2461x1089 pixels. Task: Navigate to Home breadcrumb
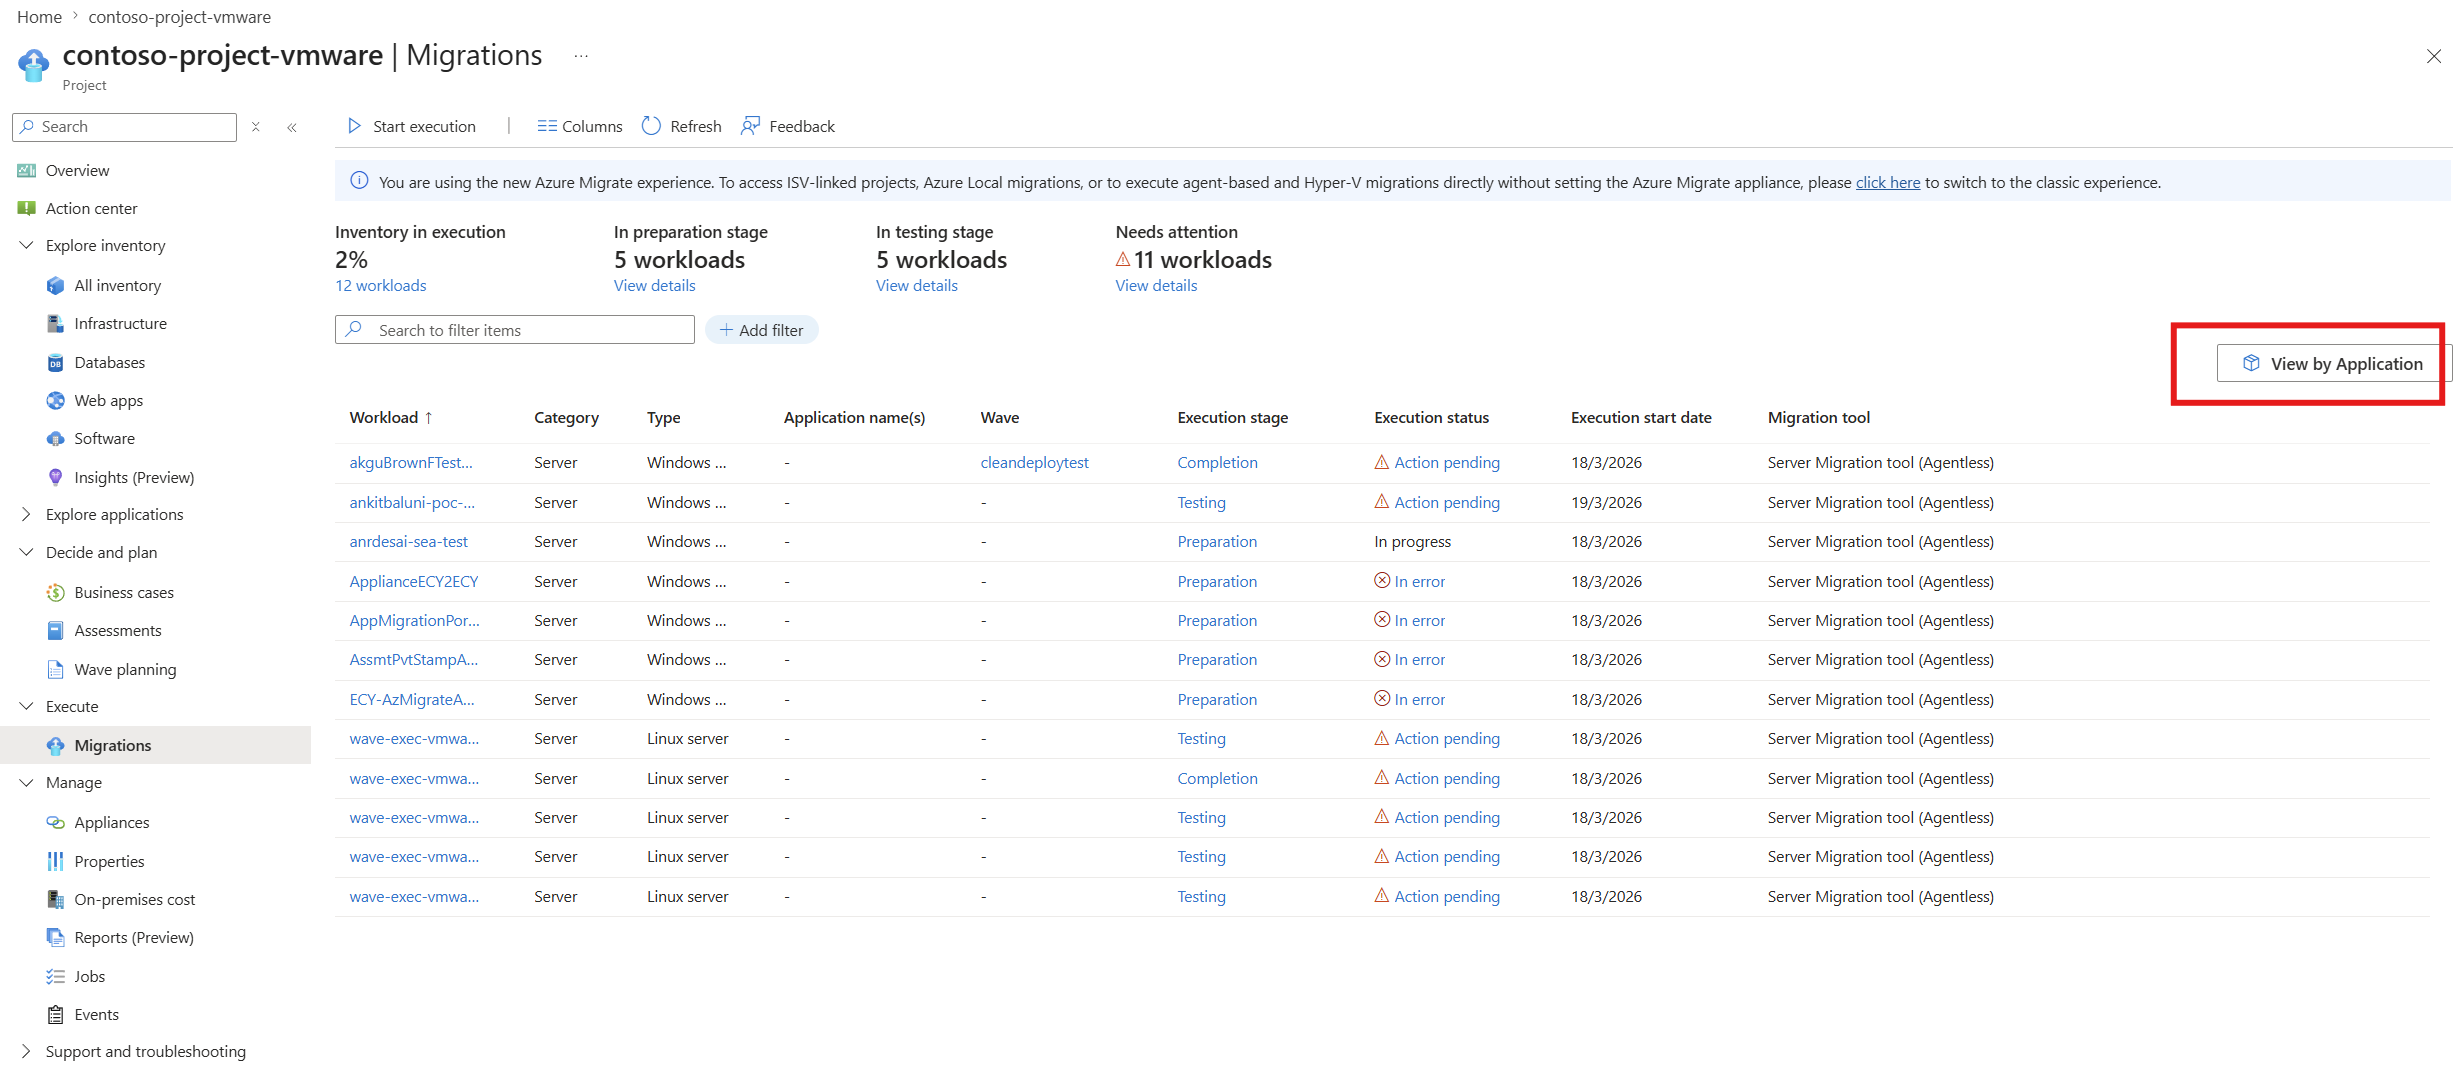pyautogui.click(x=40, y=17)
